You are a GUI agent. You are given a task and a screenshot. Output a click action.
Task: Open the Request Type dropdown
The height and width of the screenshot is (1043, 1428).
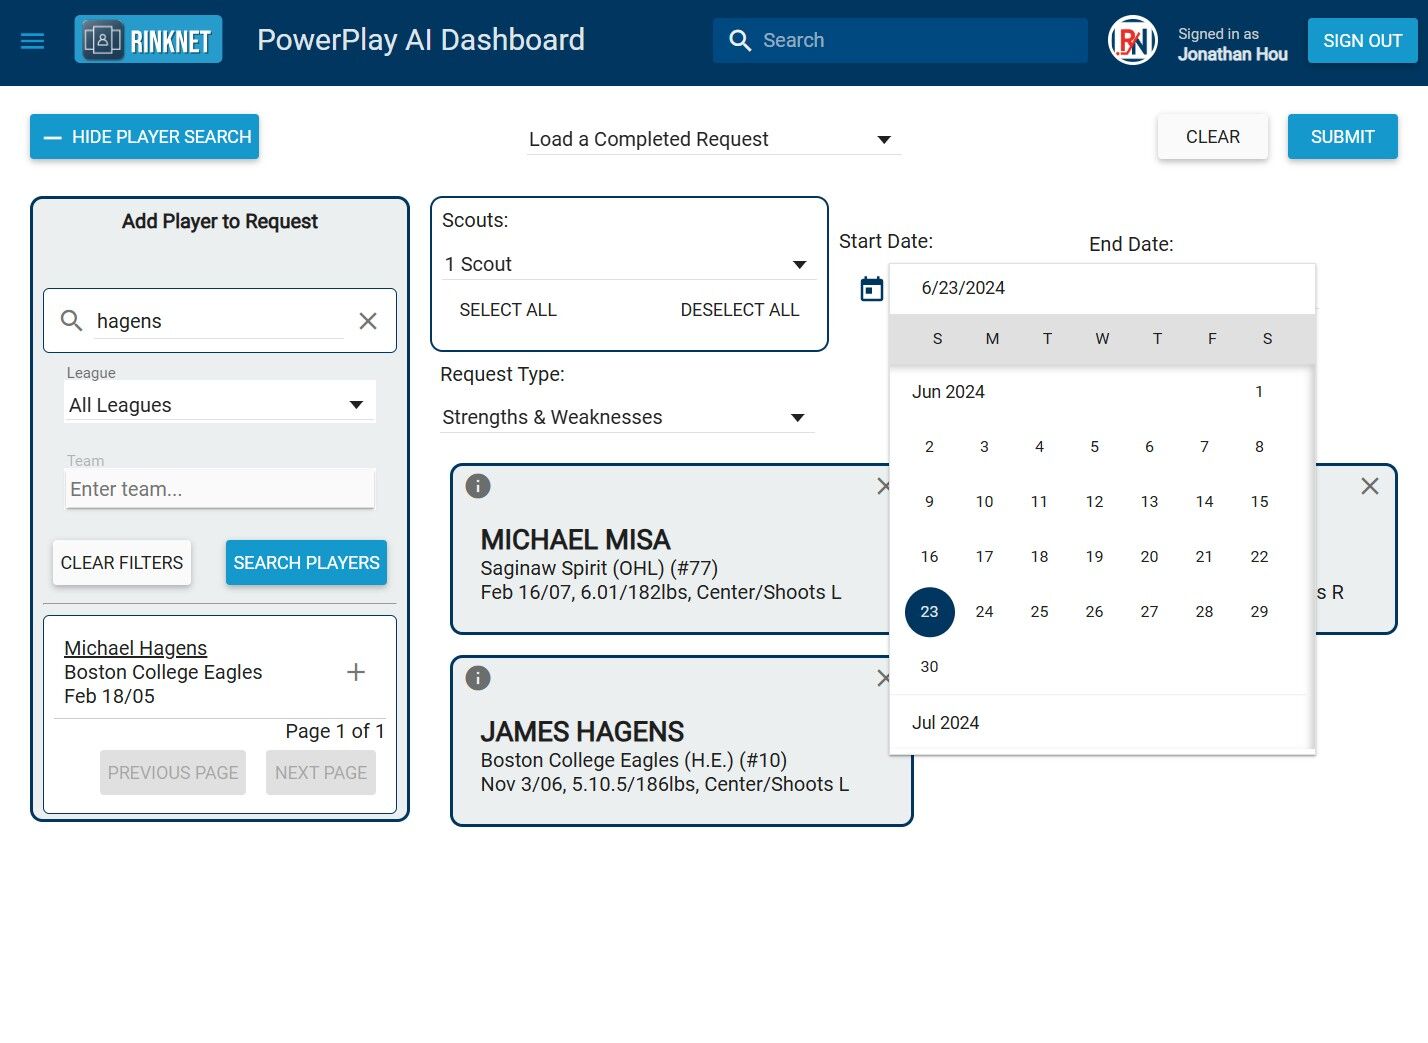(626, 417)
